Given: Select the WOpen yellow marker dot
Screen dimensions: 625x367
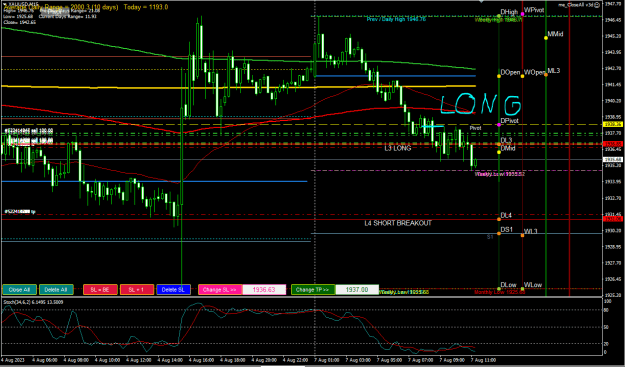Looking at the screenshot, I should pyautogui.click(x=522, y=76).
